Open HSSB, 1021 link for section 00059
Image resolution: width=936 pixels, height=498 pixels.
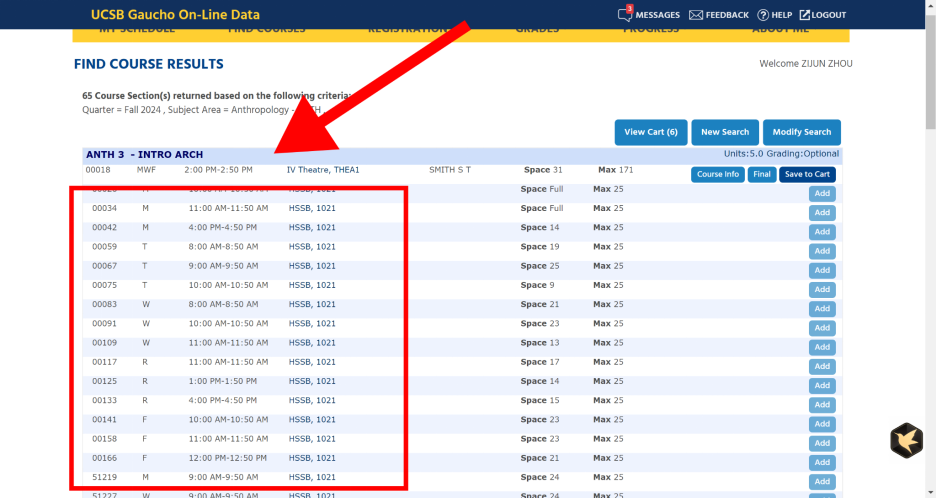pyautogui.click(x=312, y=247)
